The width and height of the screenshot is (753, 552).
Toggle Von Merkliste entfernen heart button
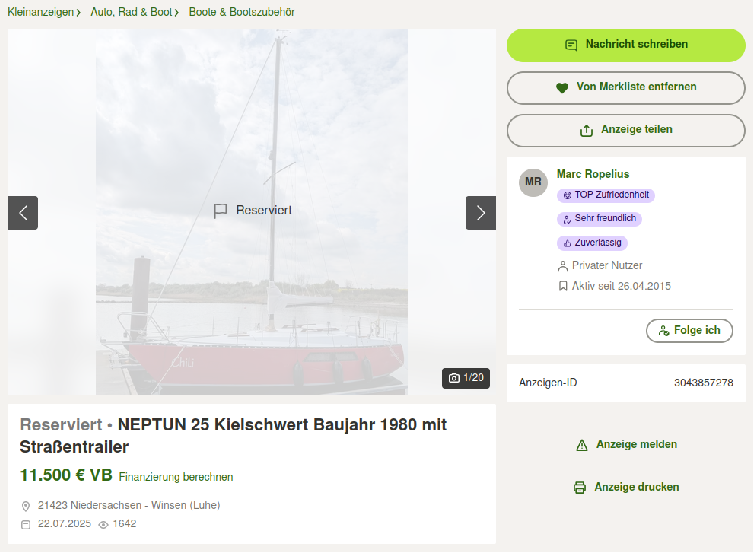(626, 87)
